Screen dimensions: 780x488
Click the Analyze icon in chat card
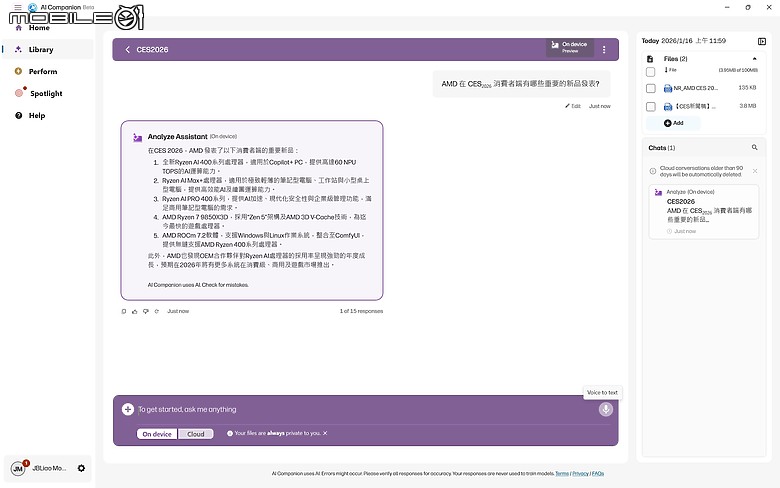(658, 192)
